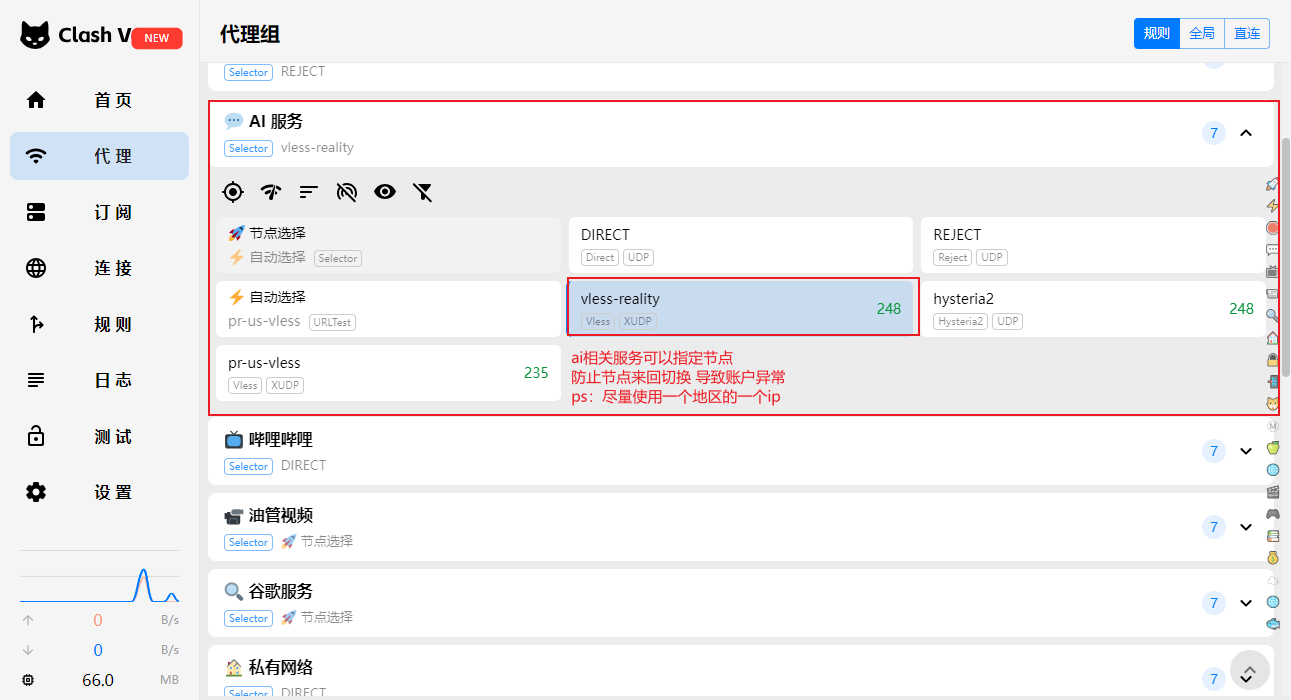Switch to 直连 direct mode
Image resolution: width=1291 pixels, height=700 pixels.
click(1247, 33)
